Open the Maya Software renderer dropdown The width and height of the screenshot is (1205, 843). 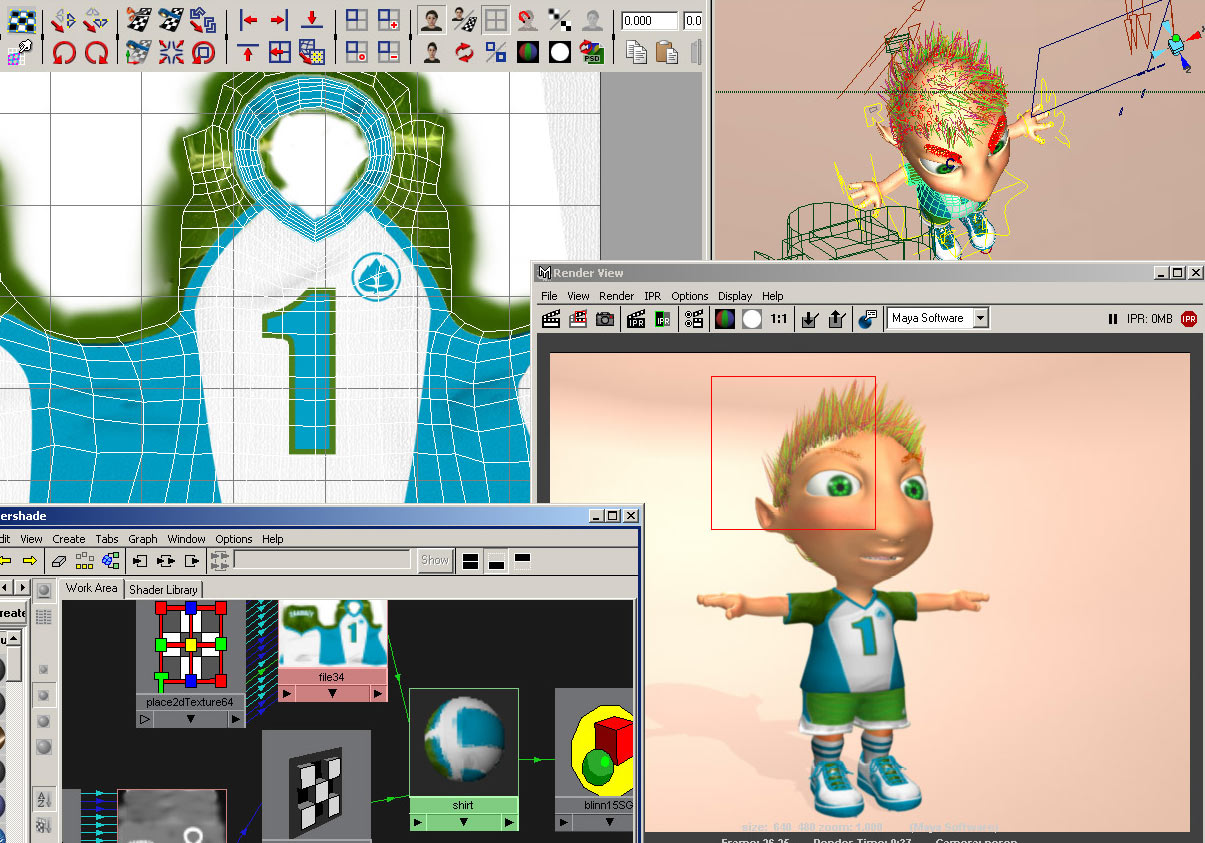click(980, 318)
